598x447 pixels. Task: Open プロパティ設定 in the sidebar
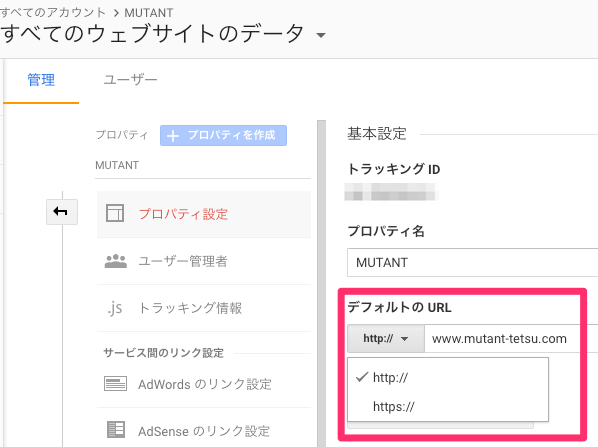point(204,214)
